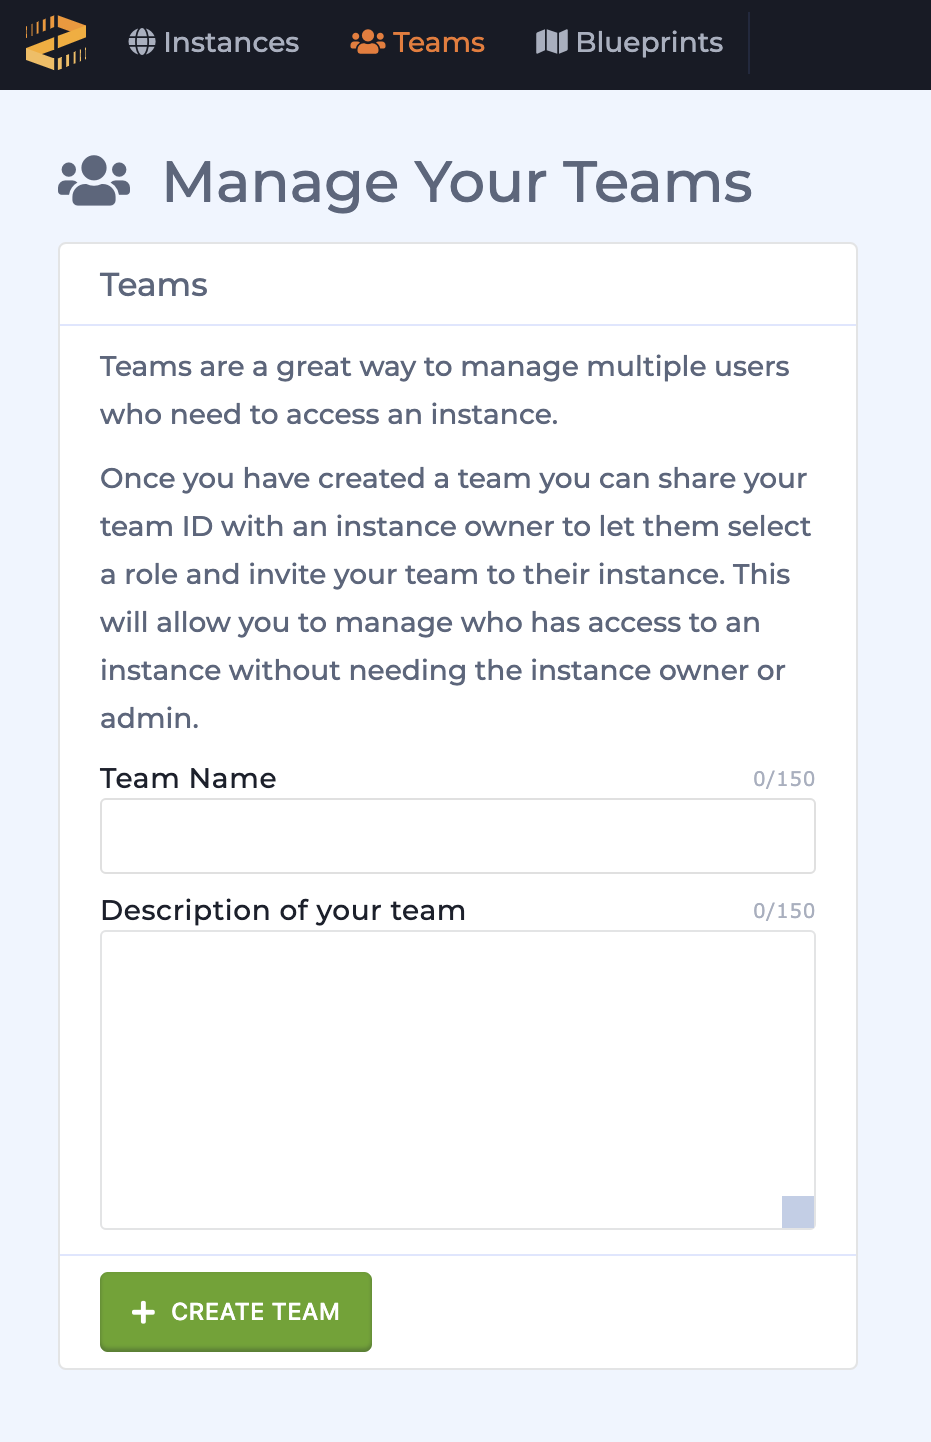Click the description textarea resize handle
Screen dimensions: 931x1442
798,1212
